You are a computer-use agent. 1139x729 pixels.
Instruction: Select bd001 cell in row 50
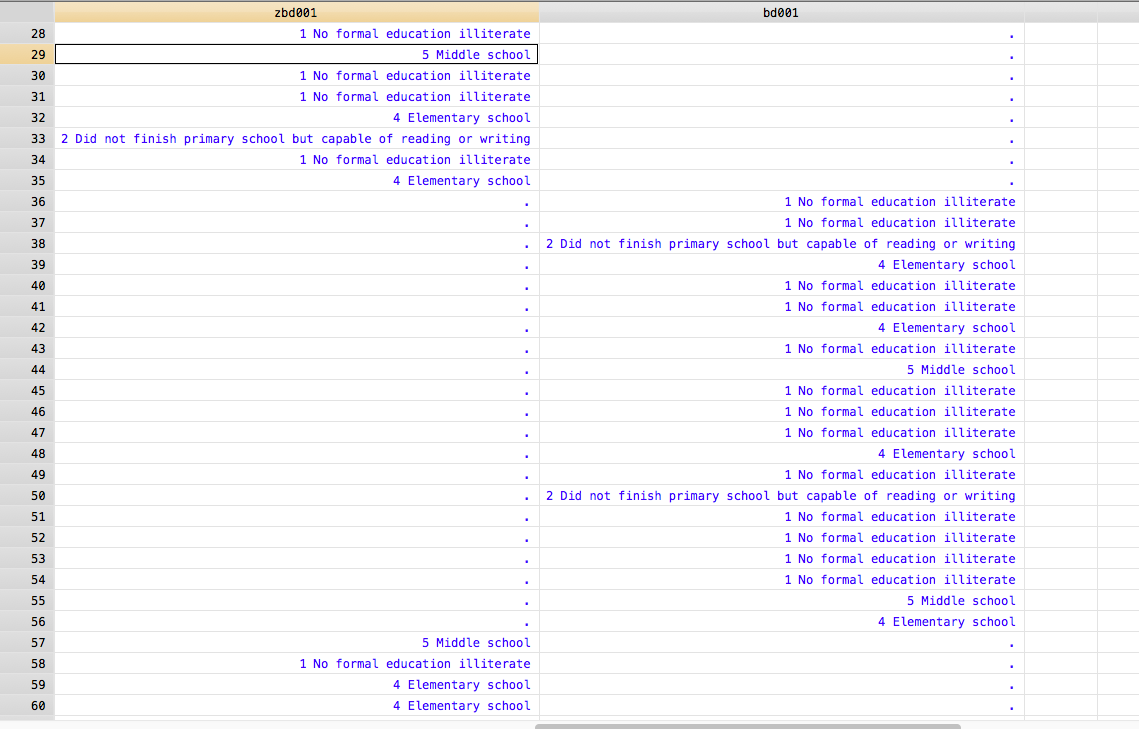coord(780,496)
